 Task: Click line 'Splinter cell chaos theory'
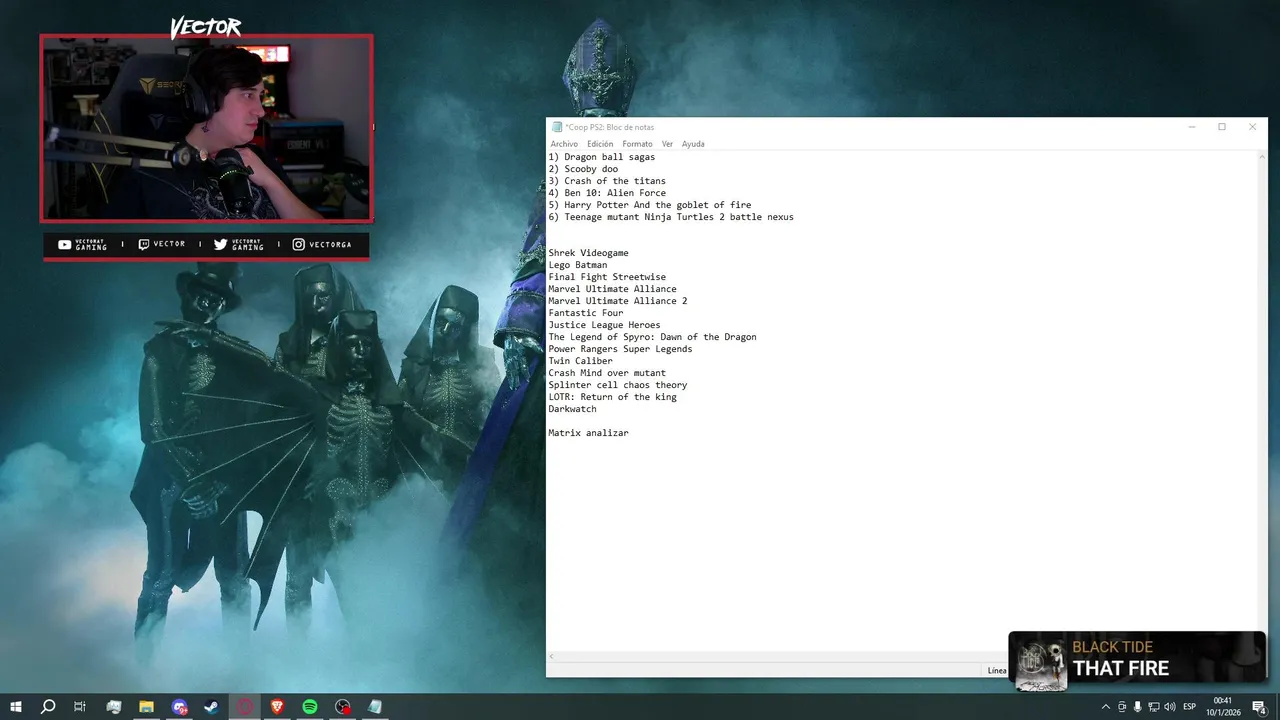tap(618, 385)
